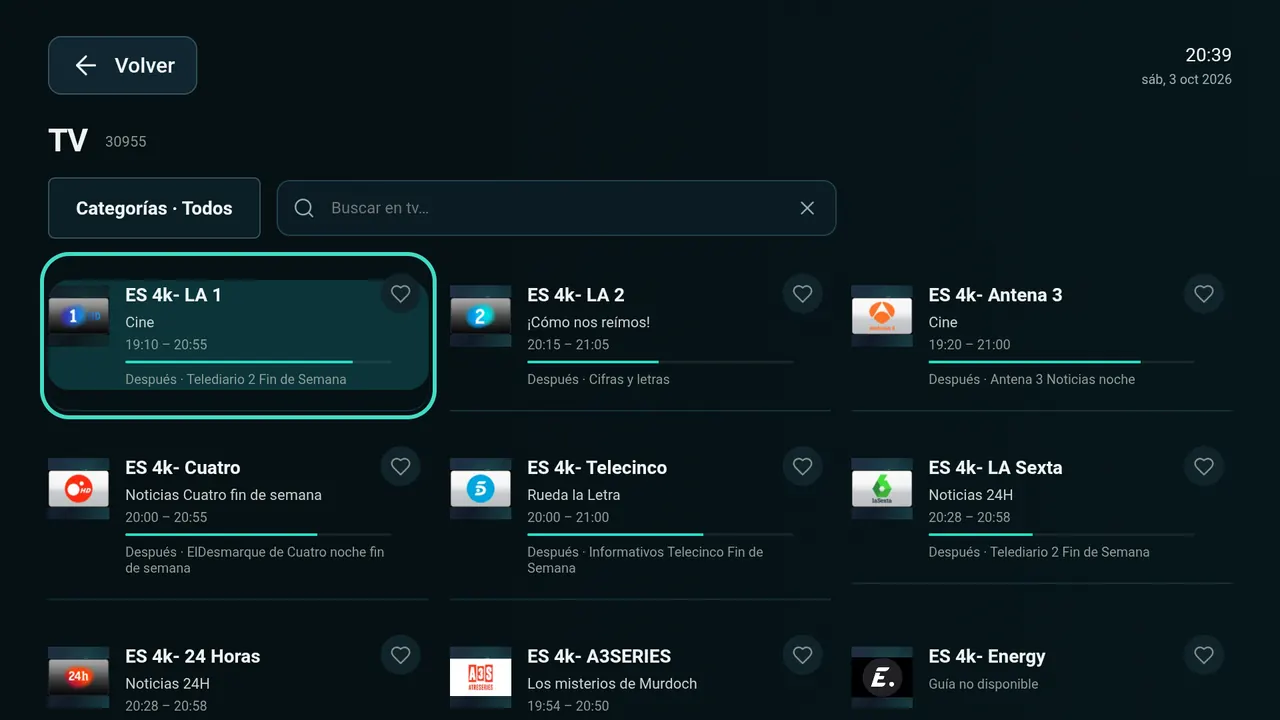Image resolution: width=1280 pixels, height=720 pixels.
Task: Select the ES 4k- Cuatro channel title
Action: (183, 467)
